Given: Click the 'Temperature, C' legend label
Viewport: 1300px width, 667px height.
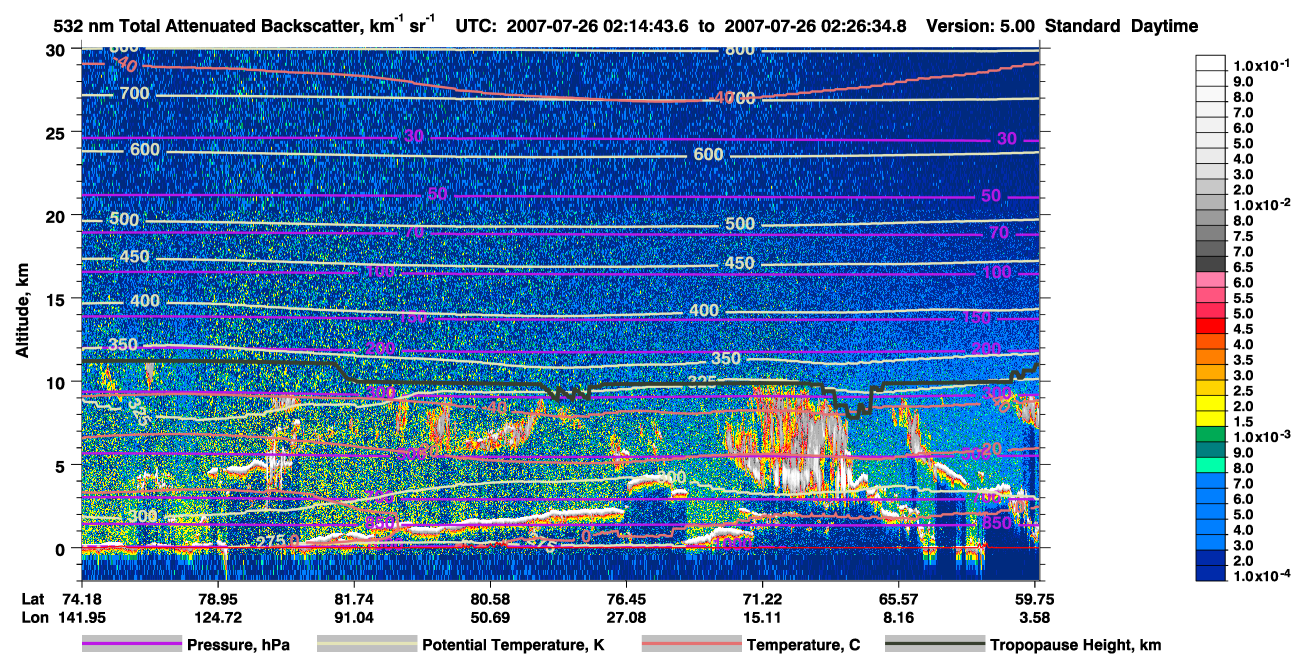Looking at the screenshot, I should 803,645.
